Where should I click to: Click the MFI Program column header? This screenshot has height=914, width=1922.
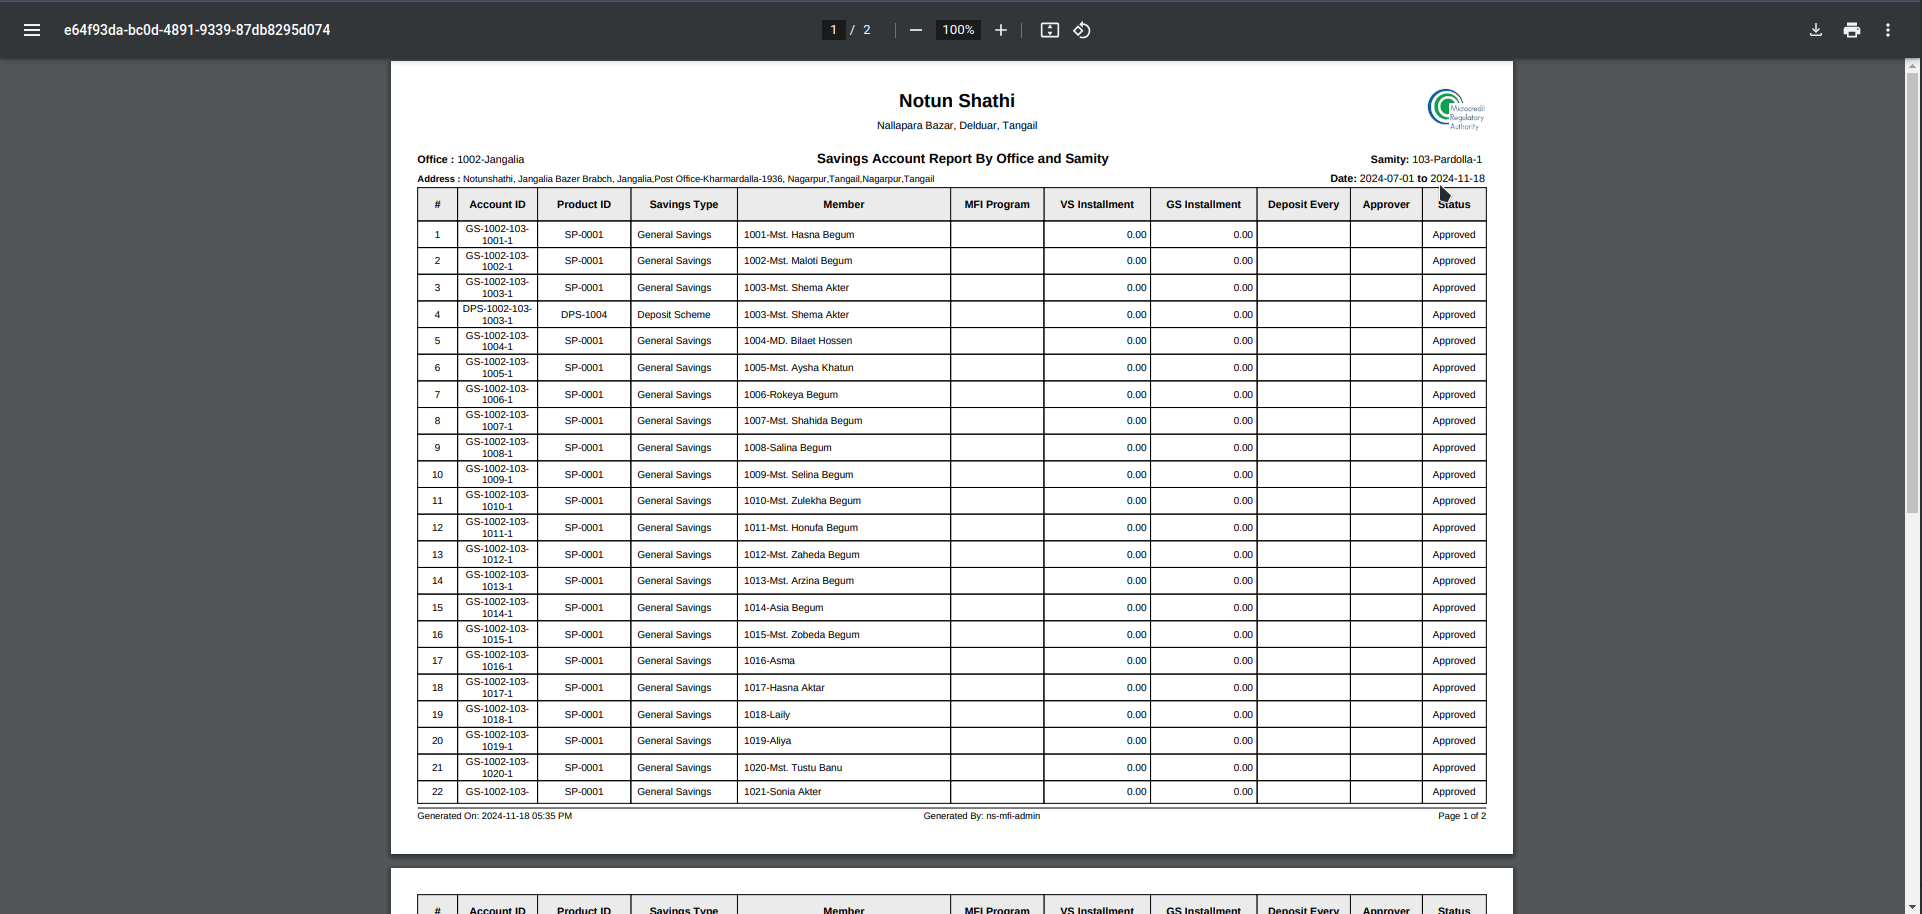pyautogui.click(x=997, y=205)
